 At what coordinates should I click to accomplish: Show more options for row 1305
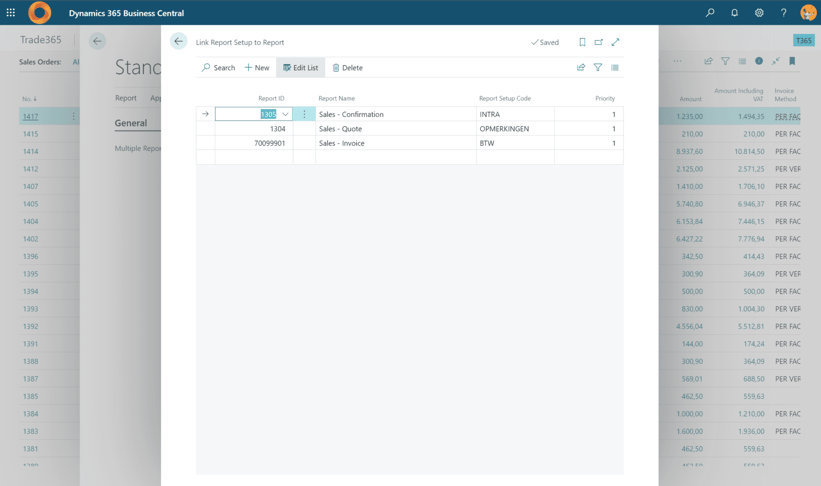(304, 114)
